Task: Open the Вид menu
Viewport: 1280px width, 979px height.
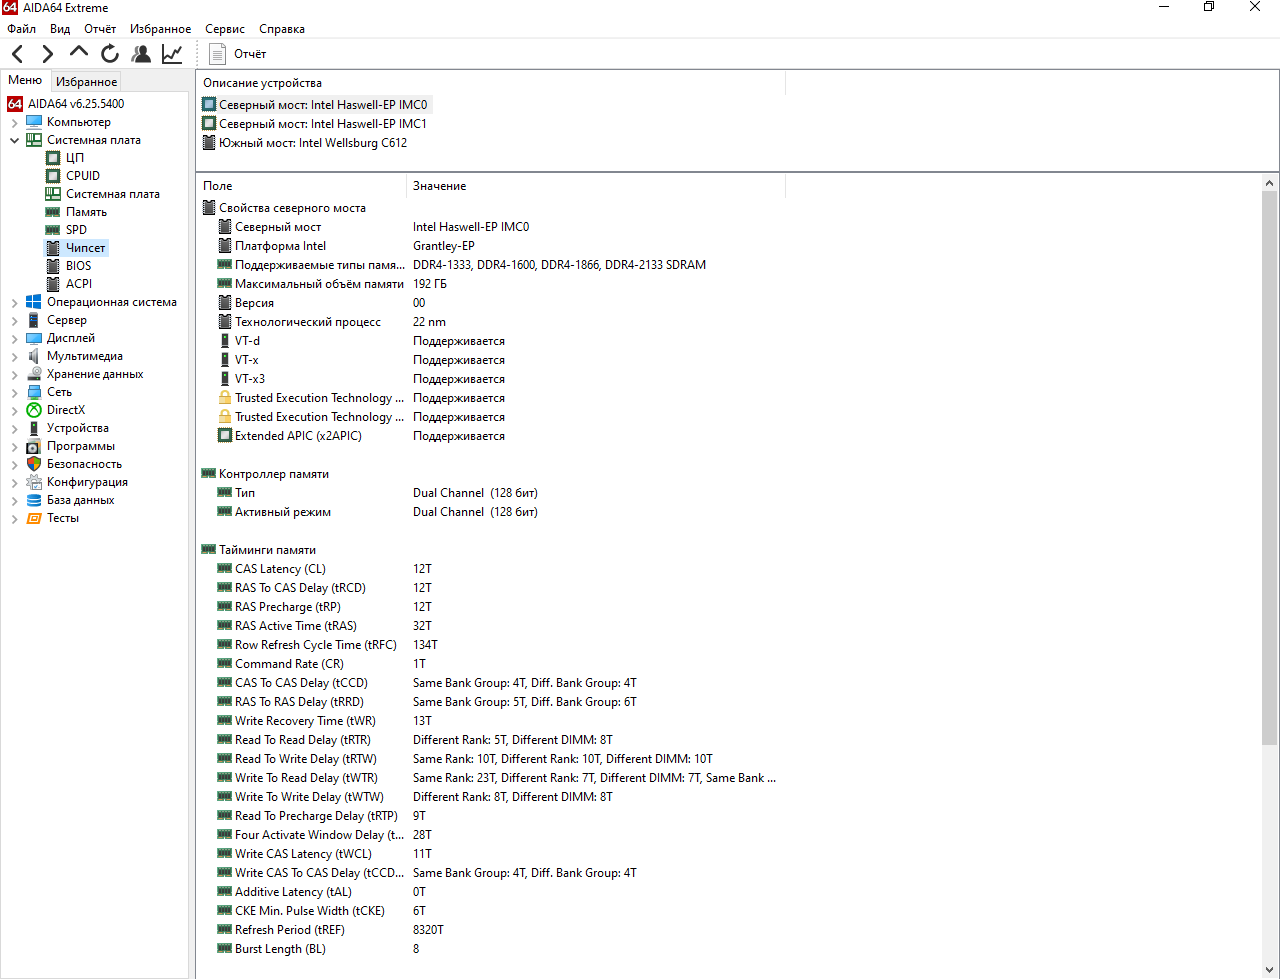Action: [60, 29]
